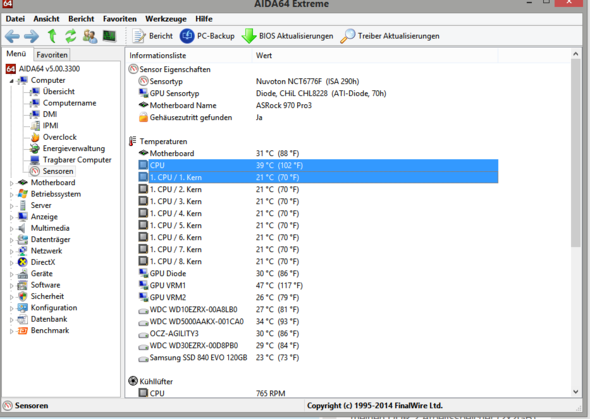Open the Hilfe menu
Image resolution: width=590 pixels, height=419 pixels.
coord(204,19)
